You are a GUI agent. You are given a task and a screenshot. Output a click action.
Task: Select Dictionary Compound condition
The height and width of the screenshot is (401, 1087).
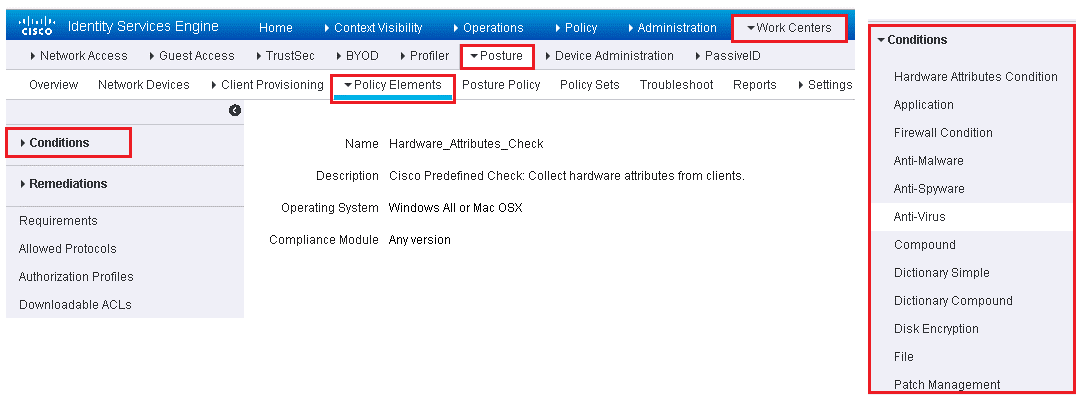click(x=953, y=300)
